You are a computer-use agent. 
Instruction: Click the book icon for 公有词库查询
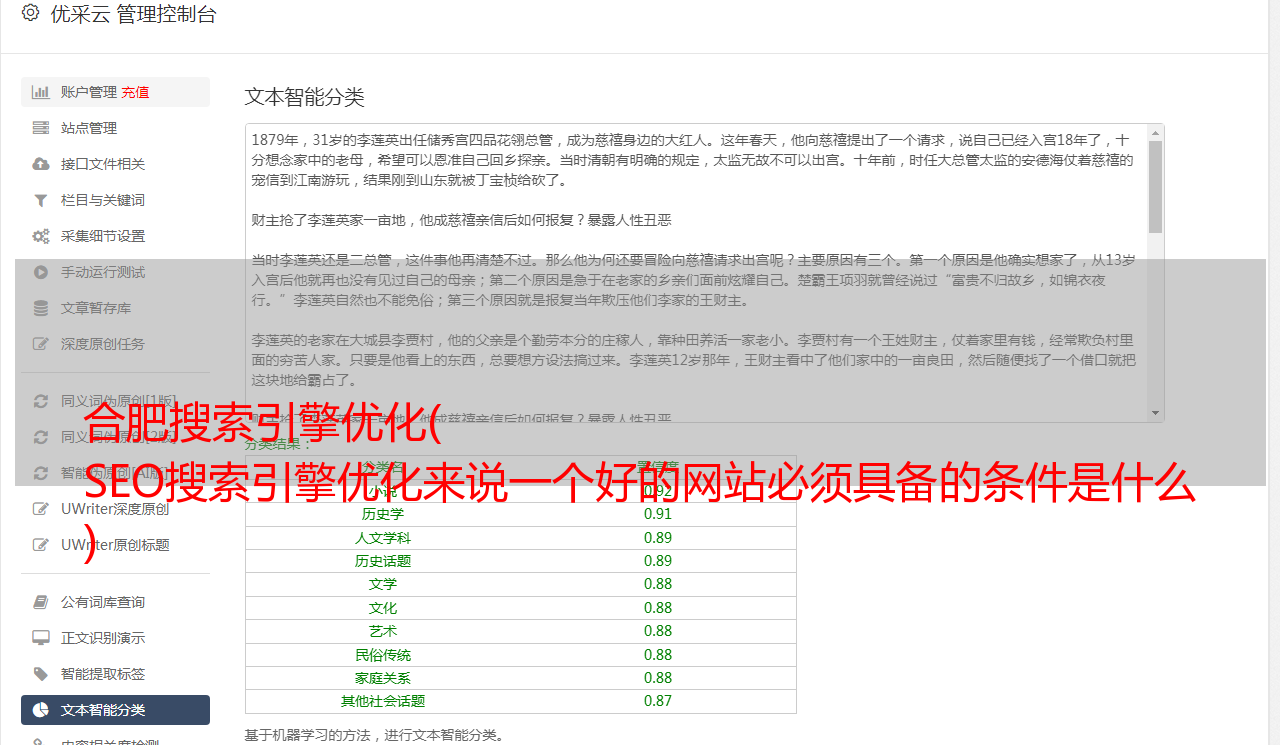coord(41,602)
